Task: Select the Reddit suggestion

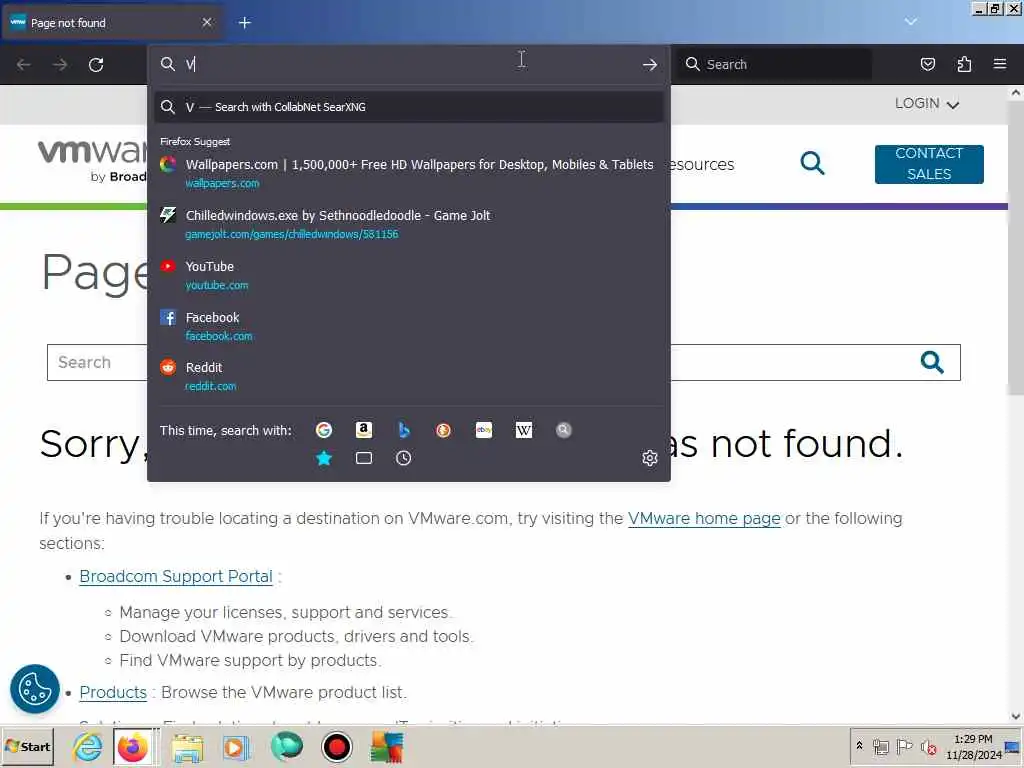Action: tap(409, 376)
